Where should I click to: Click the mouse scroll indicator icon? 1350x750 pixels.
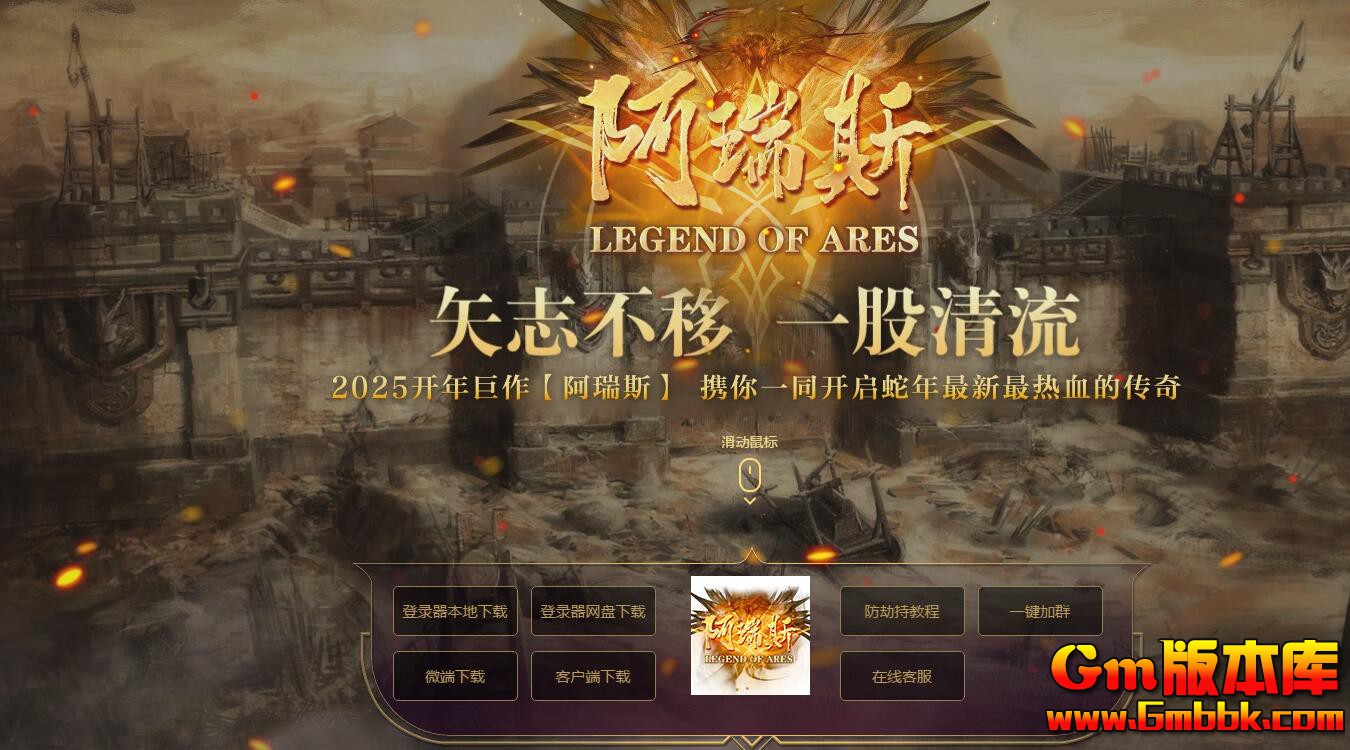pyautogui.click(x=750, y=474)
